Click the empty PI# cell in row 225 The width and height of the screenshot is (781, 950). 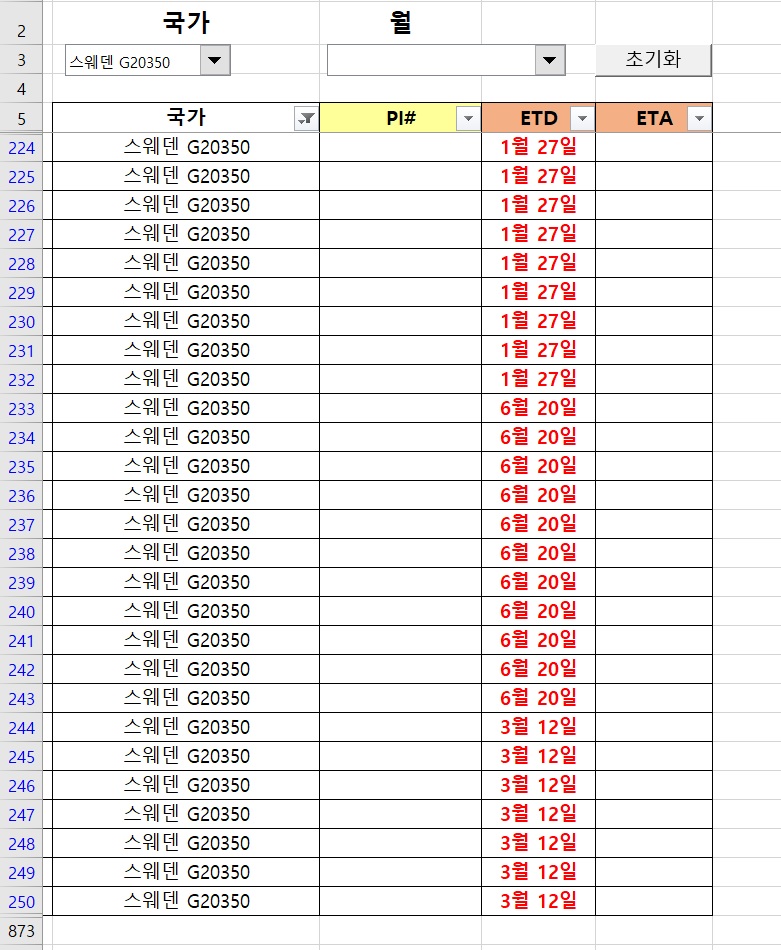point(400,176)
